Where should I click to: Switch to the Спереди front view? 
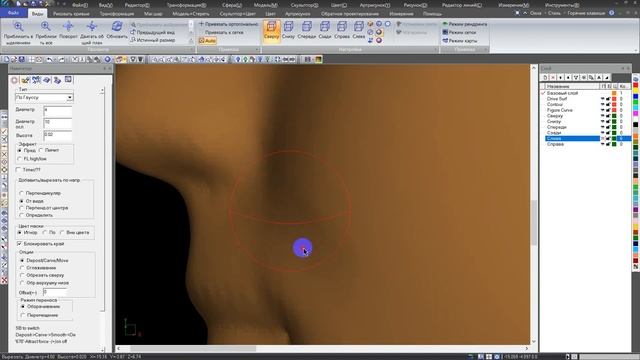click(x=307, y=31)
